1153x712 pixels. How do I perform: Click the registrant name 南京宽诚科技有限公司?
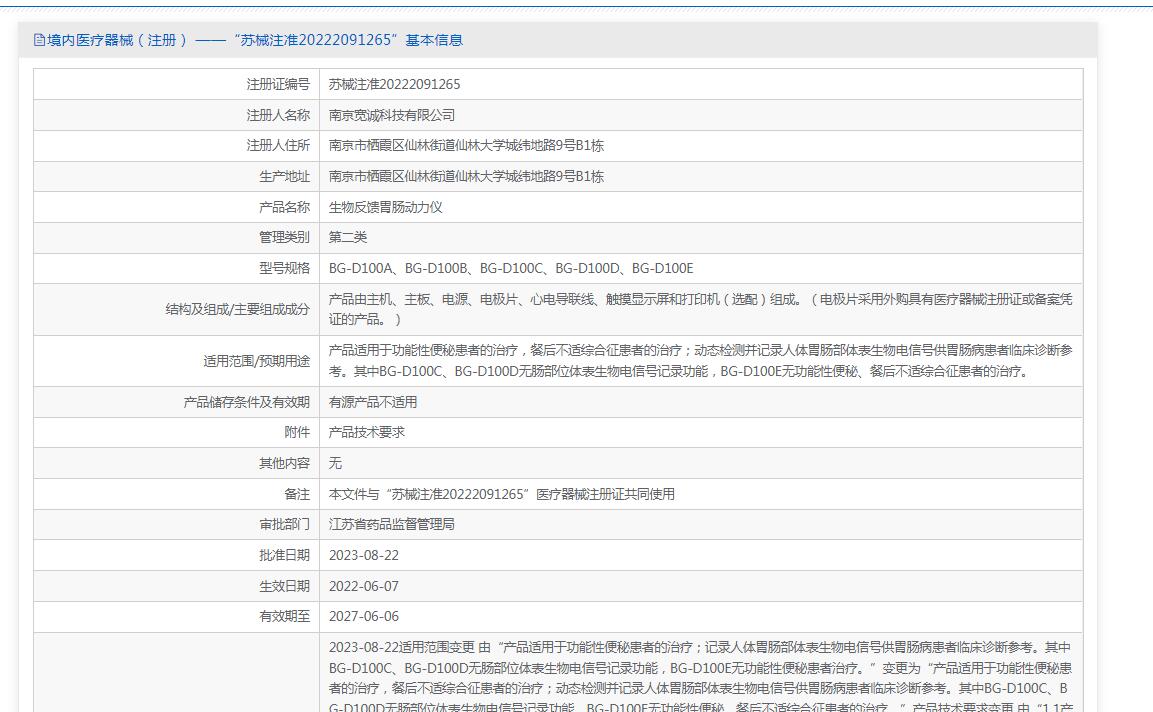391,115
